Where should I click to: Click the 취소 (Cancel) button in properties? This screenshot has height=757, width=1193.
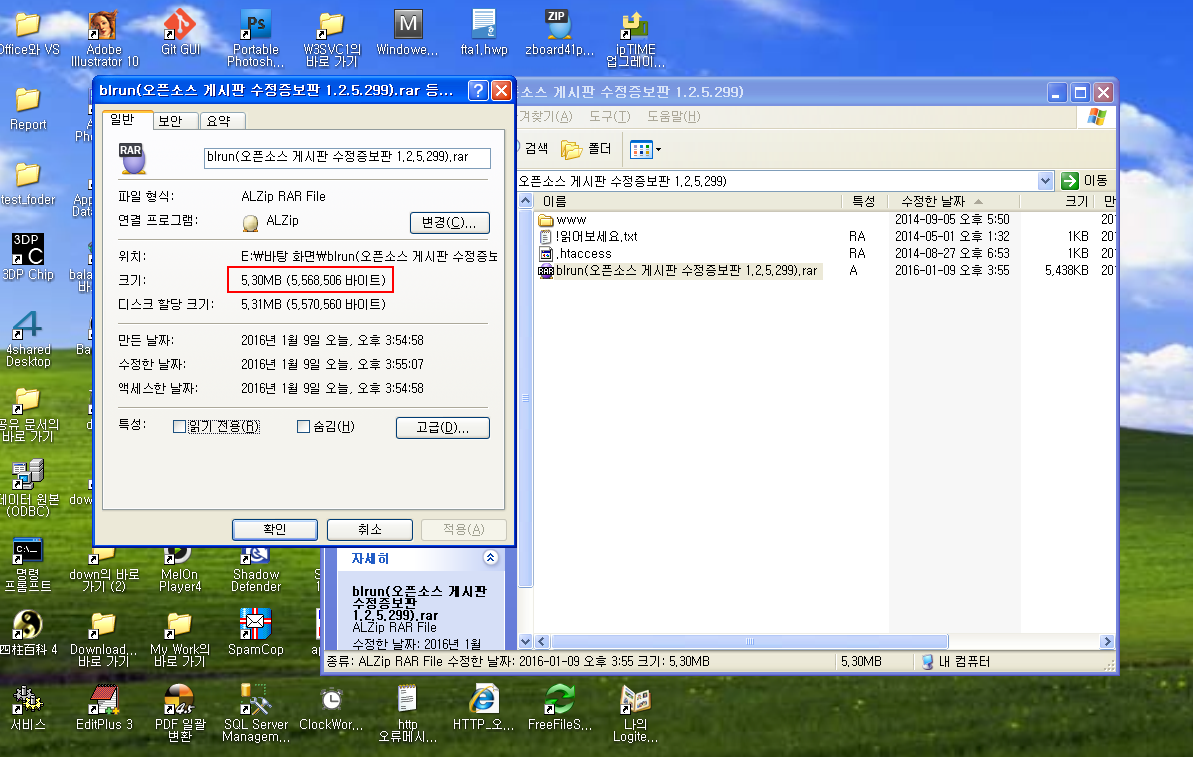[x=370, y=530]
